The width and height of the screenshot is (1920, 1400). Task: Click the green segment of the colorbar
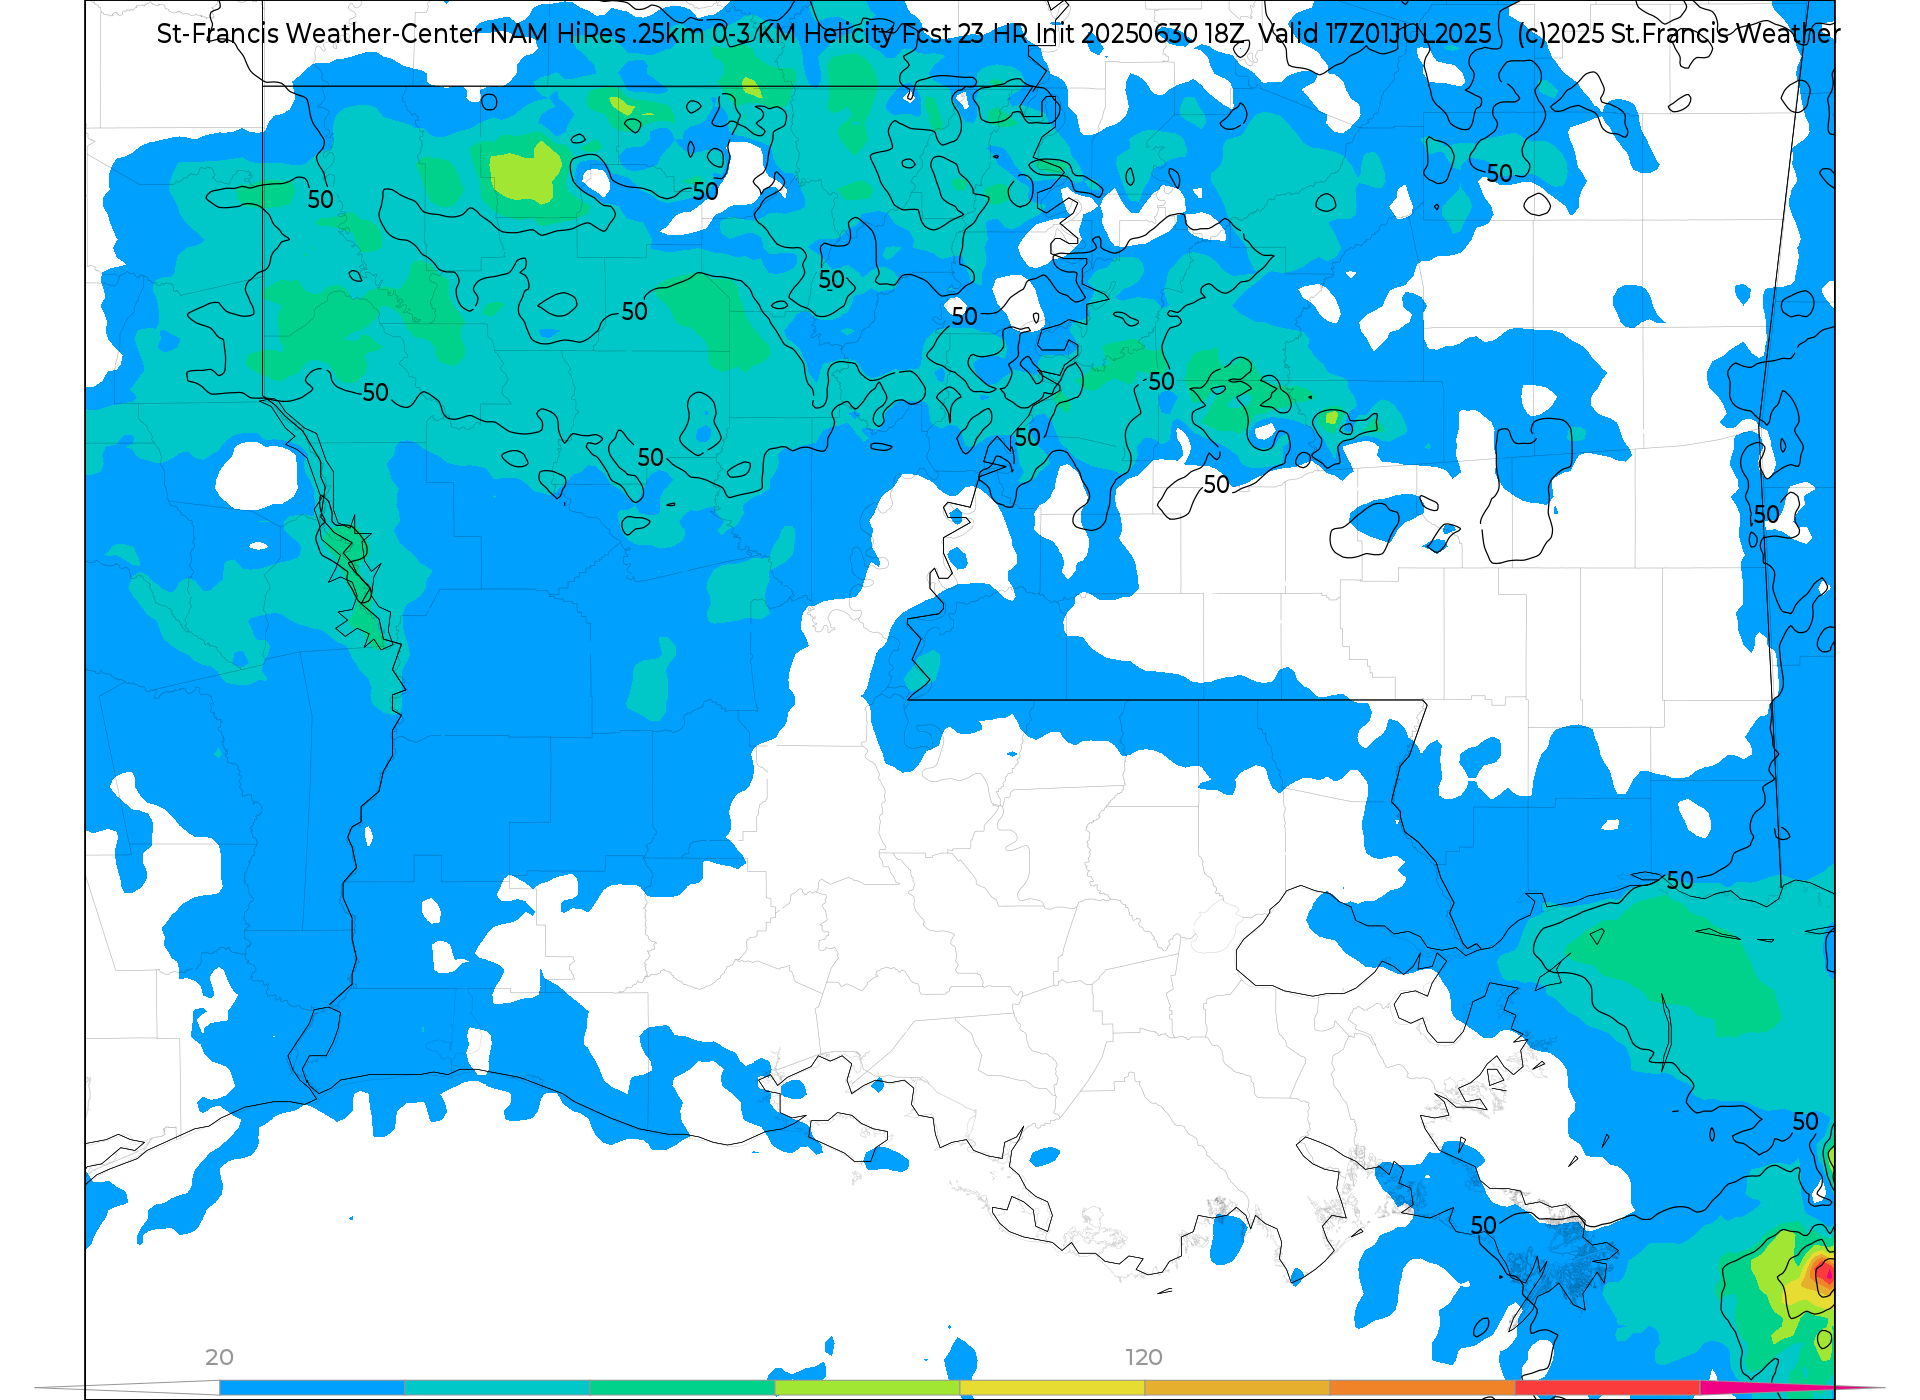[682, 1388]
